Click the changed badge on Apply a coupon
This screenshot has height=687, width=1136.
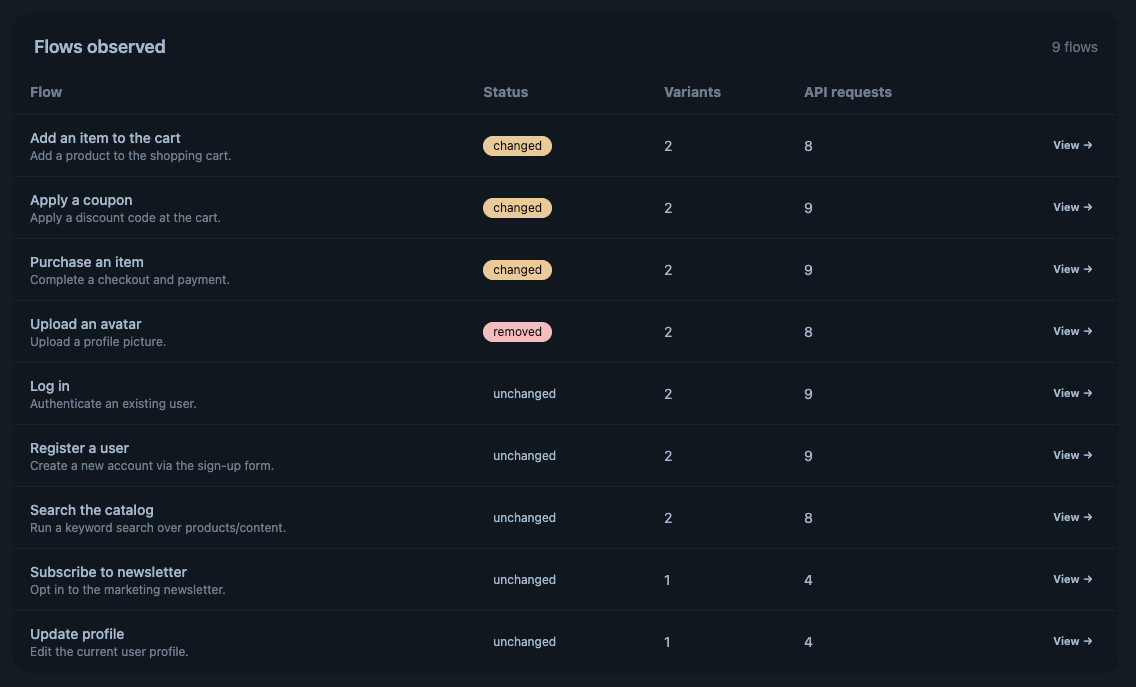(517, 208)
